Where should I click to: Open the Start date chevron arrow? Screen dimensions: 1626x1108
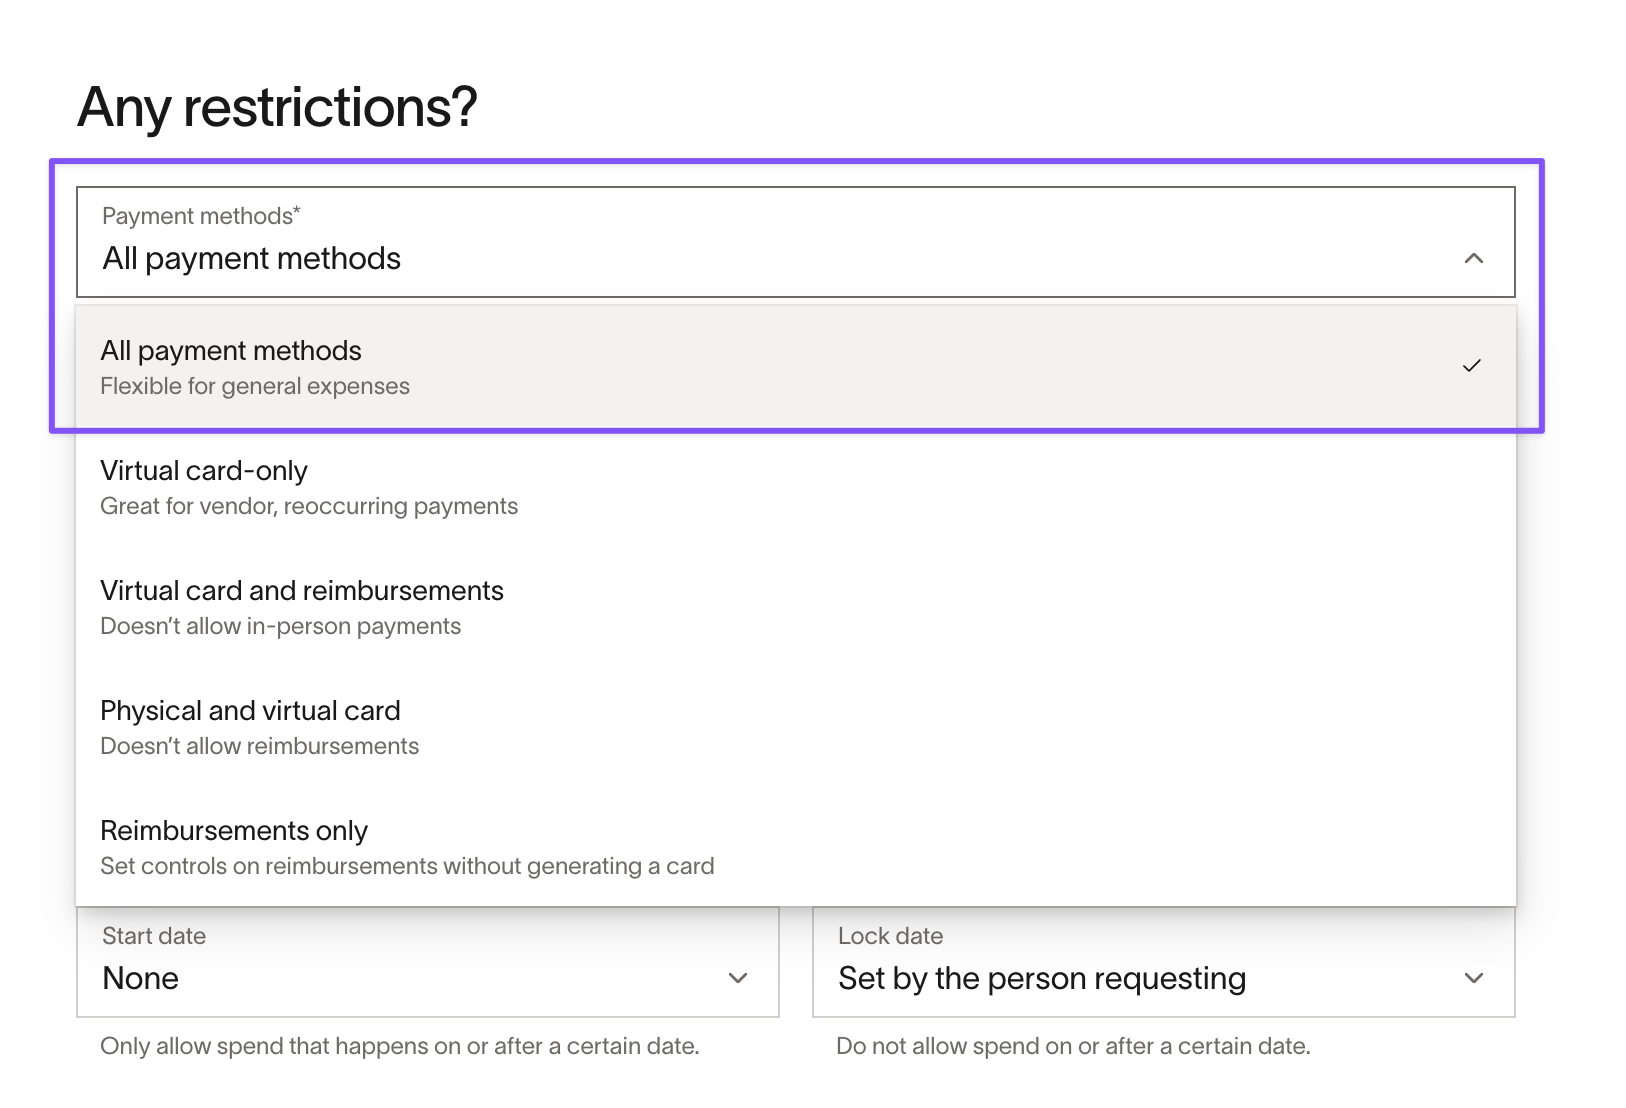tap(738, 978)
